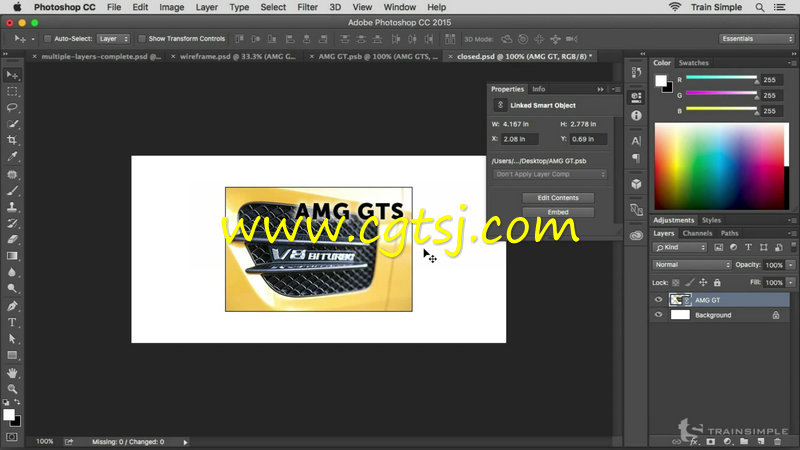The width and height of the screenshot is (800, 450).
Task: Select the History Brush tool
Action: tap(12, 223)
